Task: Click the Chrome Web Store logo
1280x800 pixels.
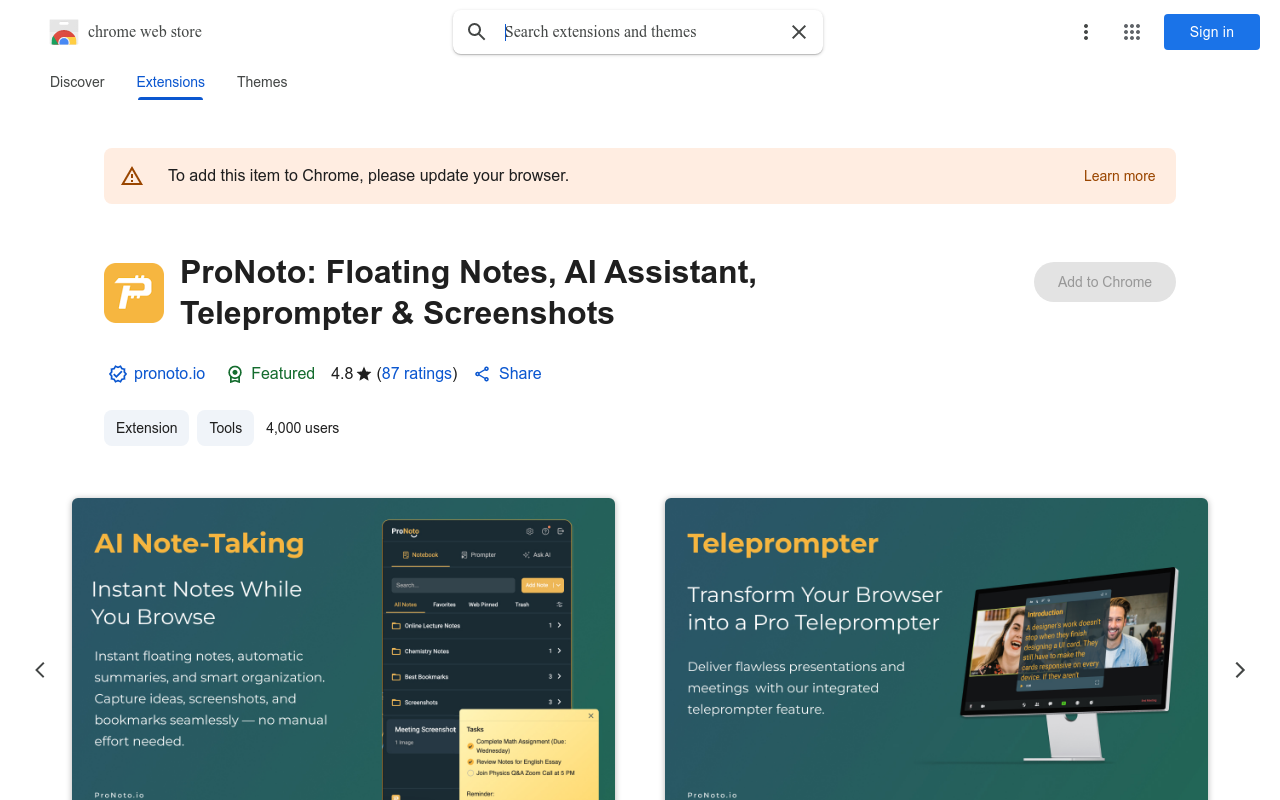Action: pos(64,32)
